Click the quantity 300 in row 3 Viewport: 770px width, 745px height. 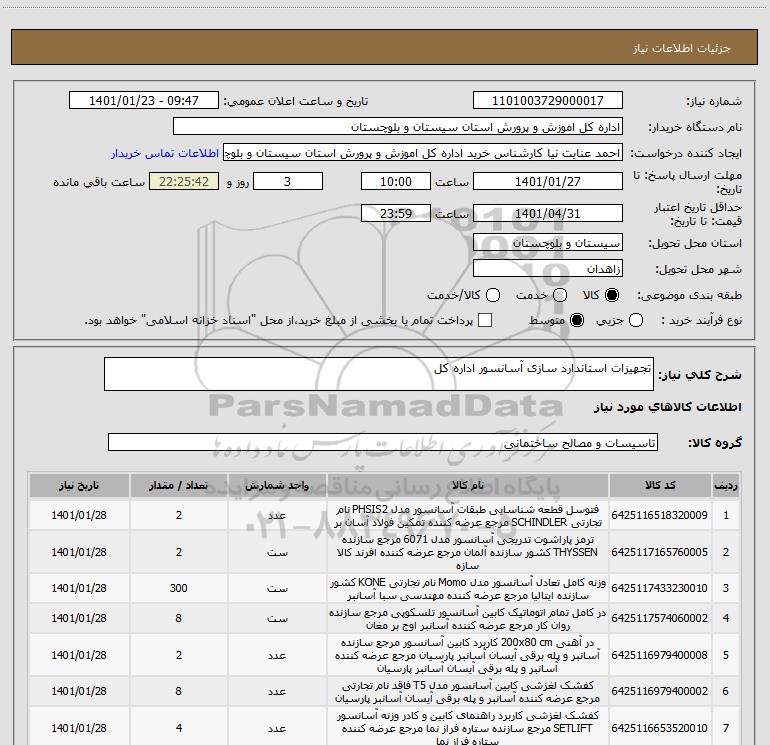(x=178, y=588)
